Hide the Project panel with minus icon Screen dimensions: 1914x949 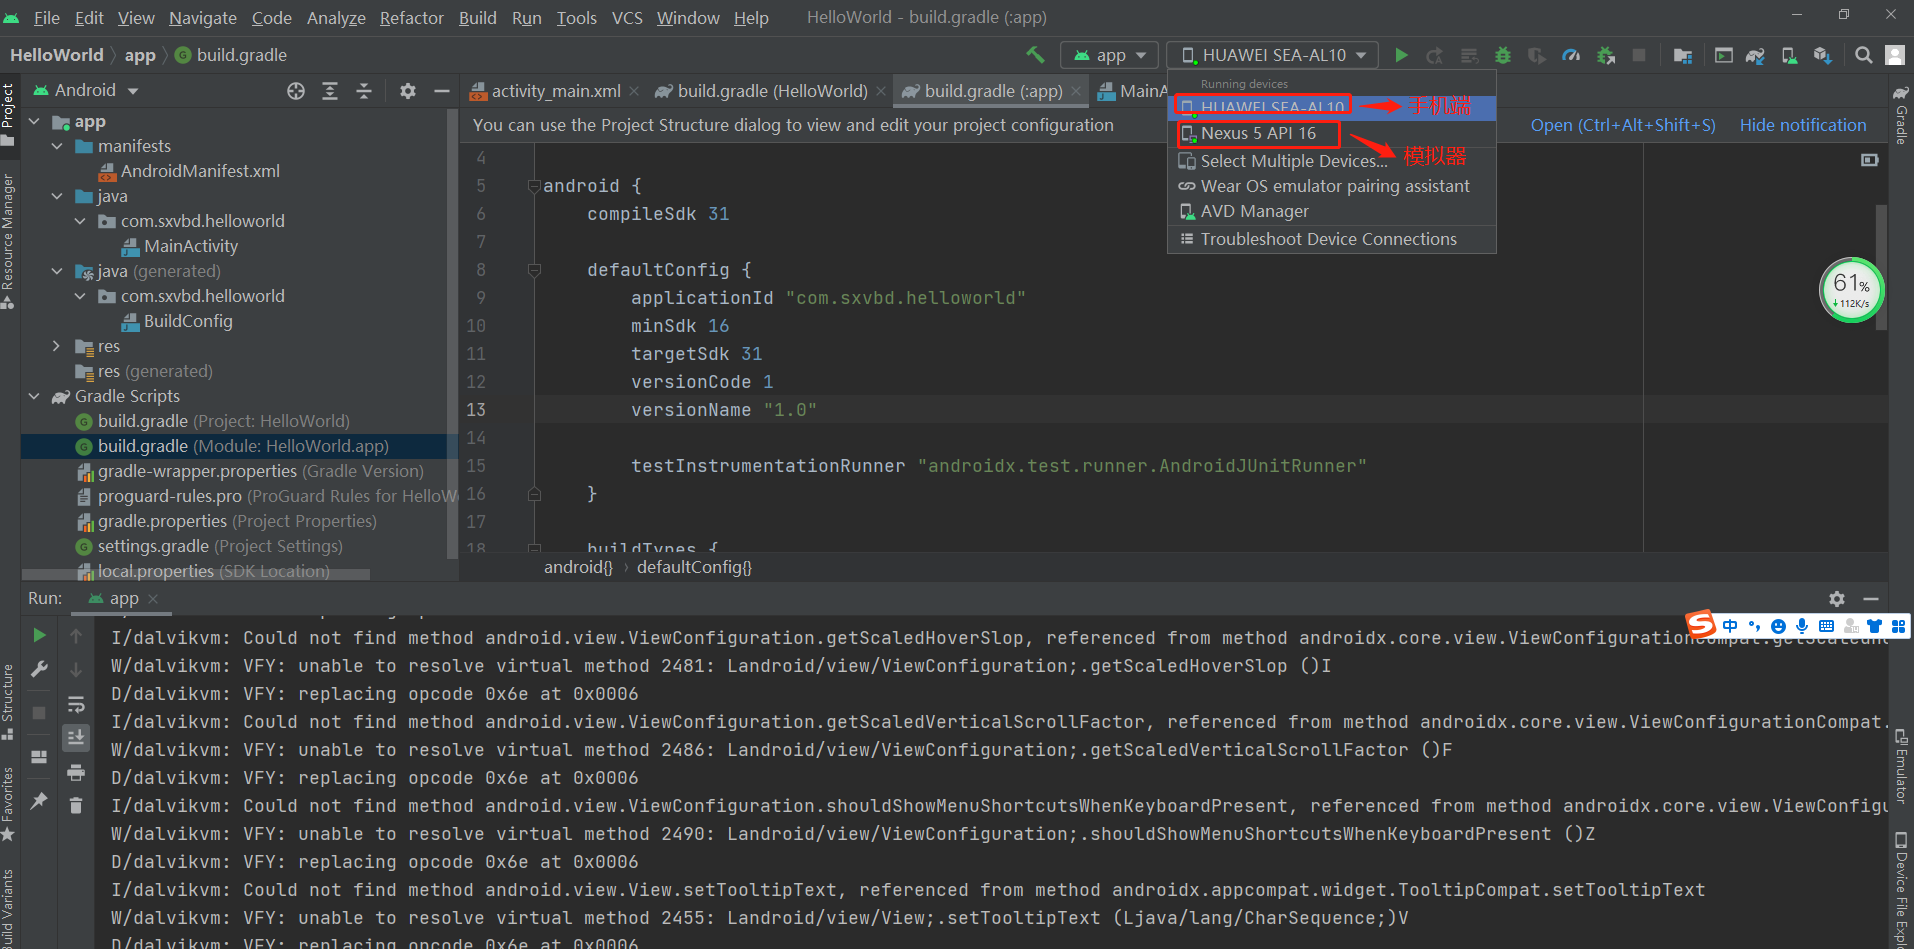pos(441,91)
